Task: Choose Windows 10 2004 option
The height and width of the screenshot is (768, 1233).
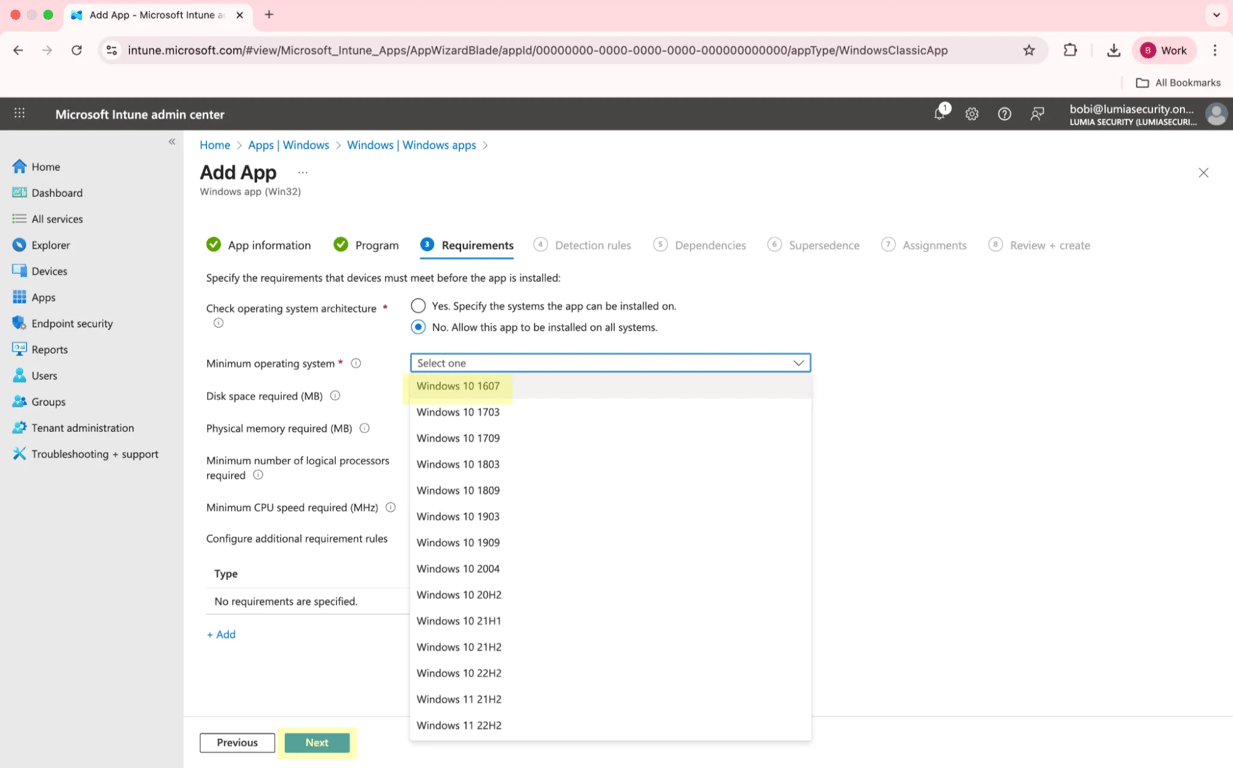Action: [x=610, y=568]
